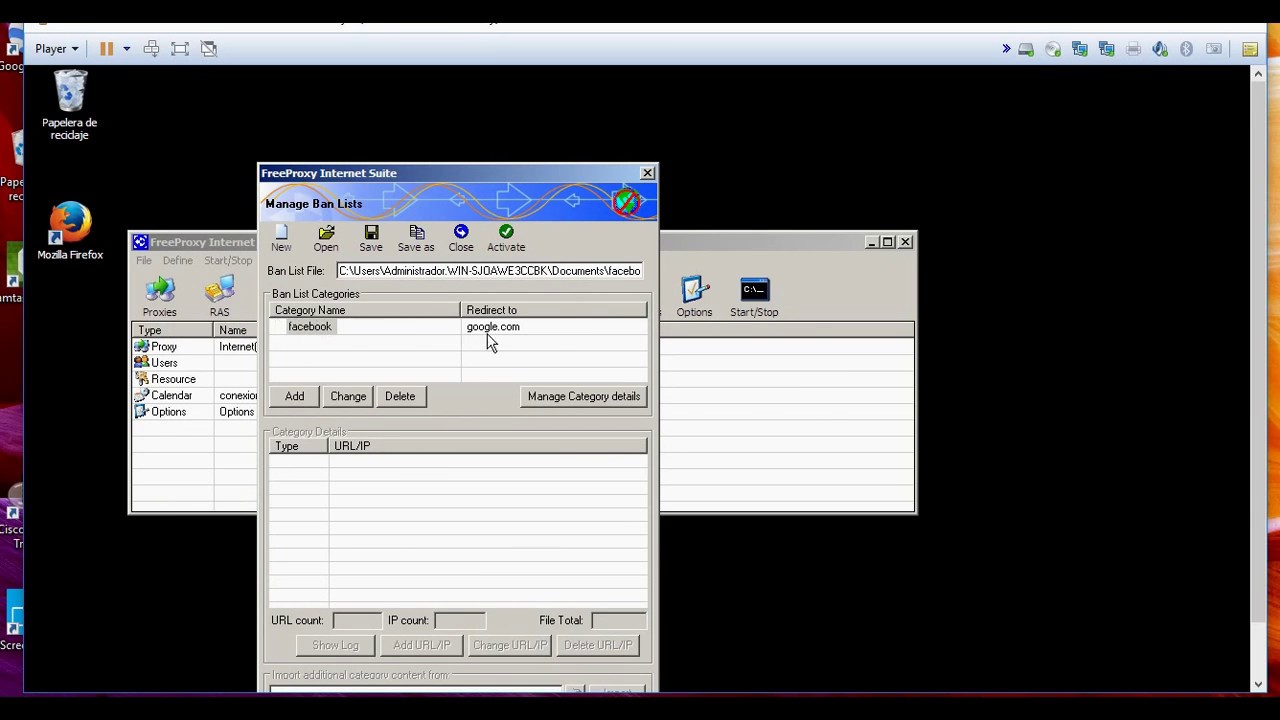Click the Name column header in main window

point(235,330)
